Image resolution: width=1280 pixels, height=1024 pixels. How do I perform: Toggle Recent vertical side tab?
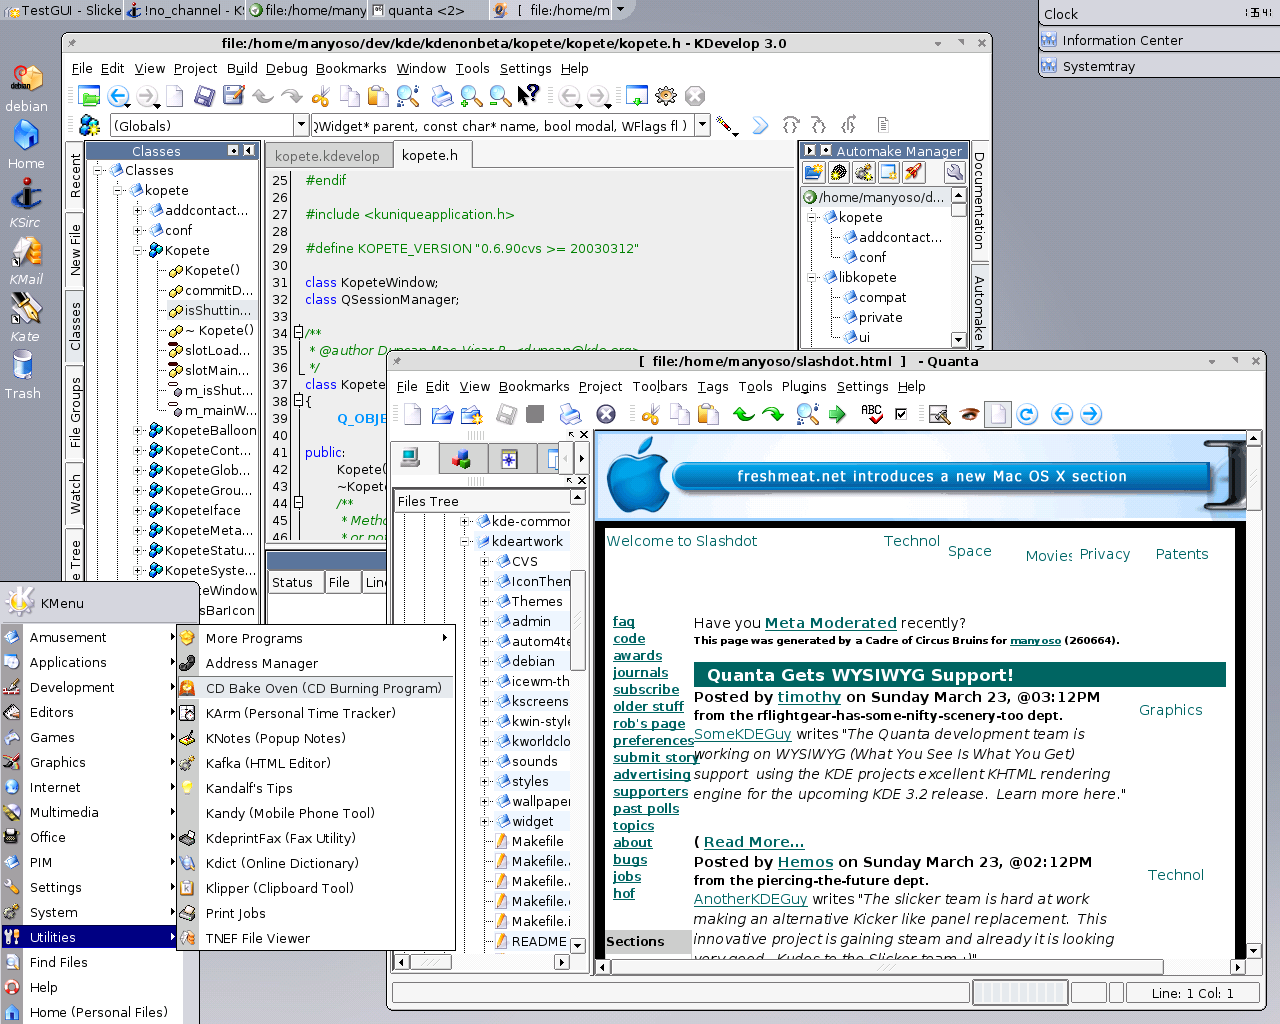point(75,176)
